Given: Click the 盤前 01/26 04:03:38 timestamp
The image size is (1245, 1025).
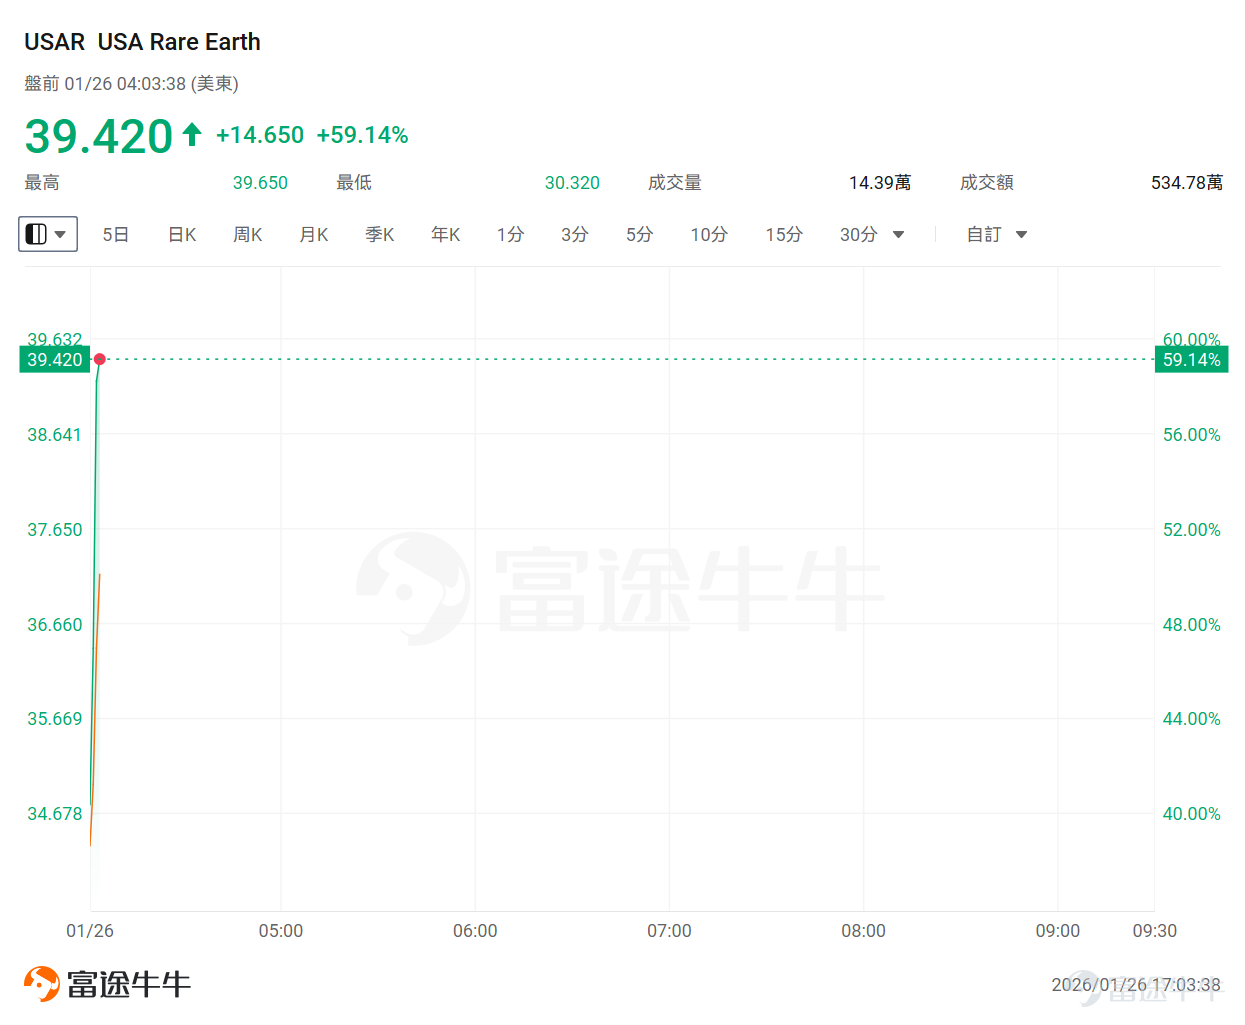Looking at the screenshot, I should click(x=131, y=84).
